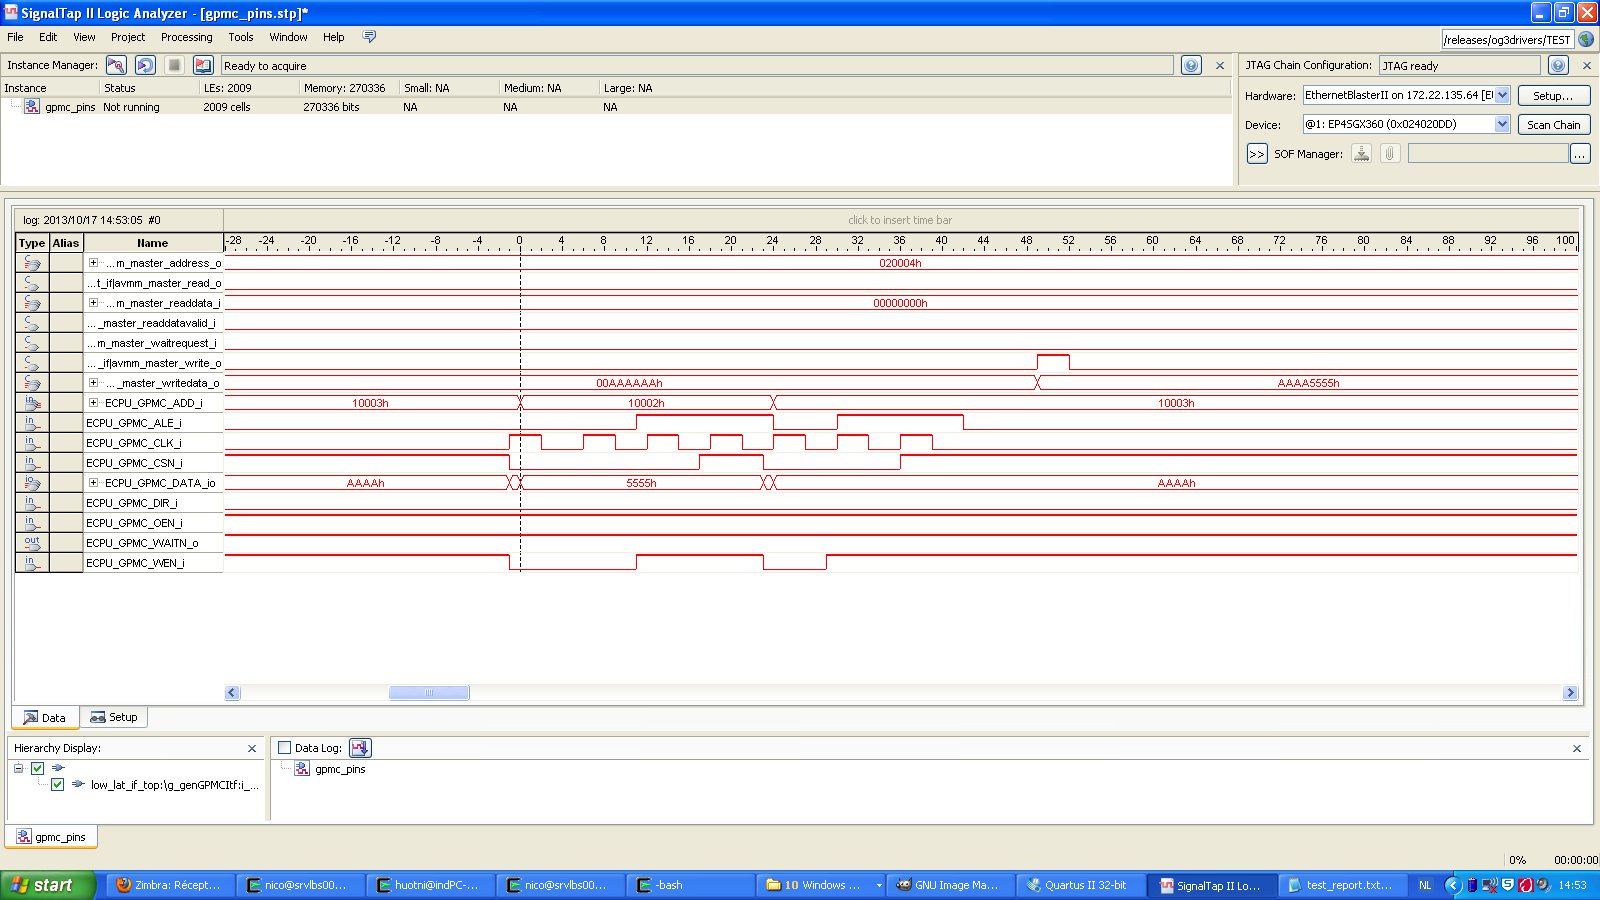Click type icon for ECPU_GPMC_DATA_io signal
The width and height of the screenshot is (1600, 900).
click(x=32, y=483)
